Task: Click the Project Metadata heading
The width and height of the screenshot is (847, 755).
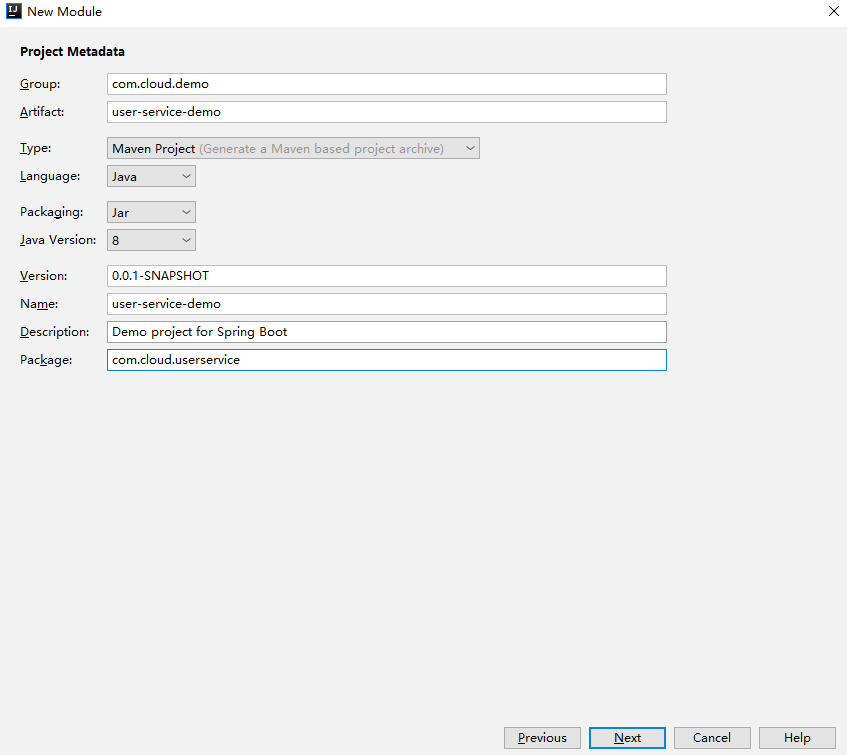Action: (72, 52)
